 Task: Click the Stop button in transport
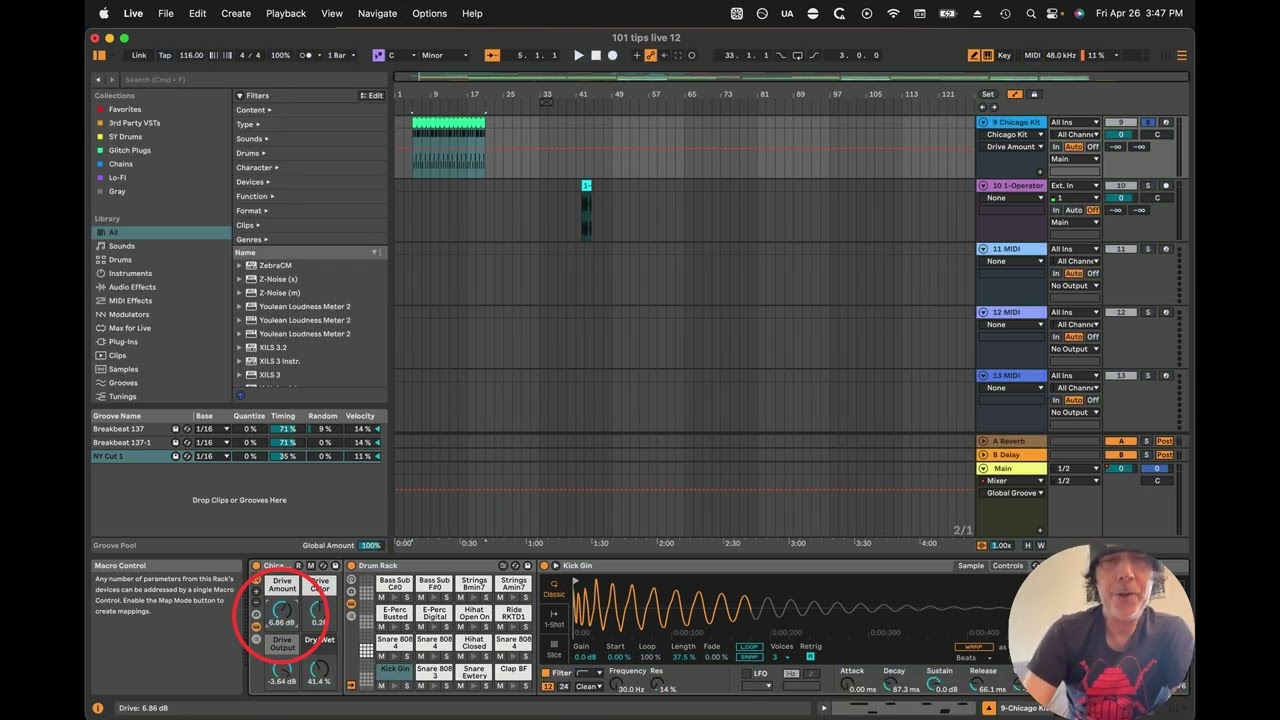click(596, 55)
